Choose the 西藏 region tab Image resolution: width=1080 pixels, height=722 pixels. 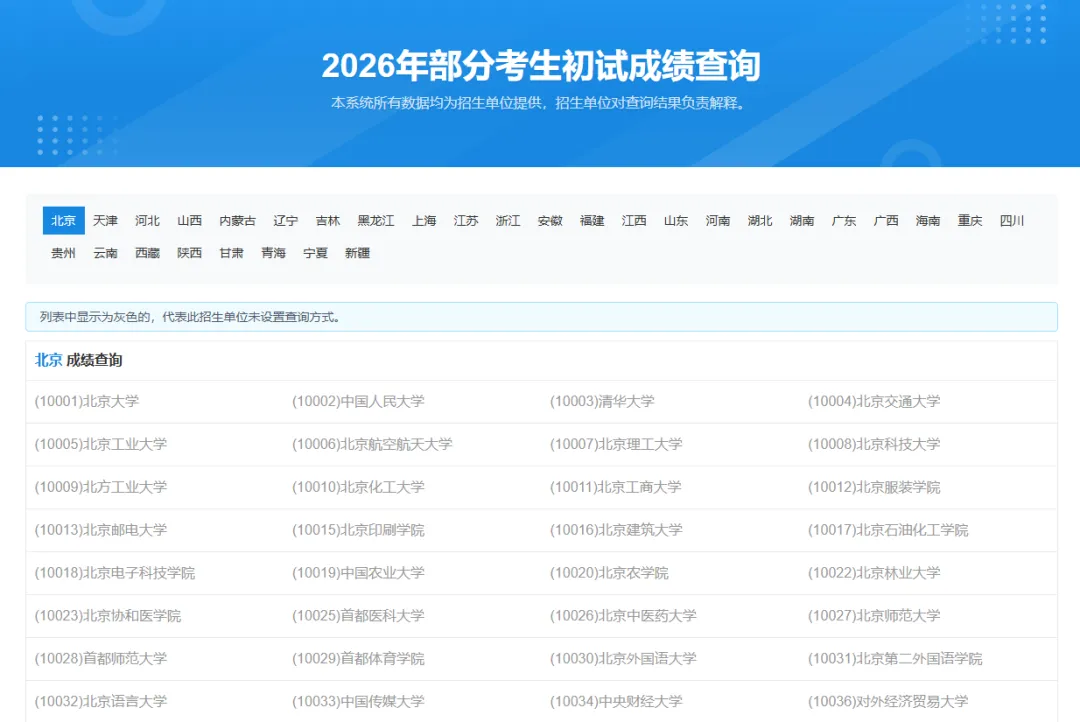pyautogui.click(x=147, y=253)
